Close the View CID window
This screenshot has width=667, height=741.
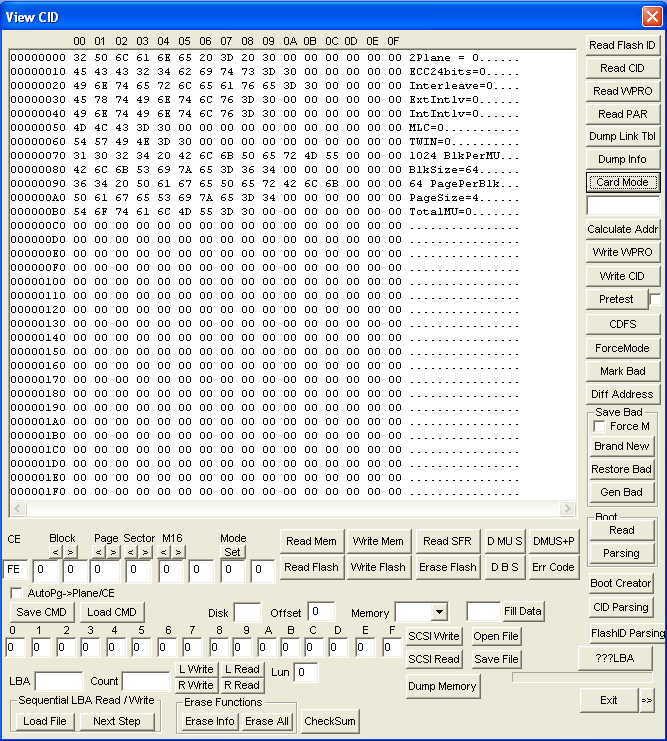[650, 16]
